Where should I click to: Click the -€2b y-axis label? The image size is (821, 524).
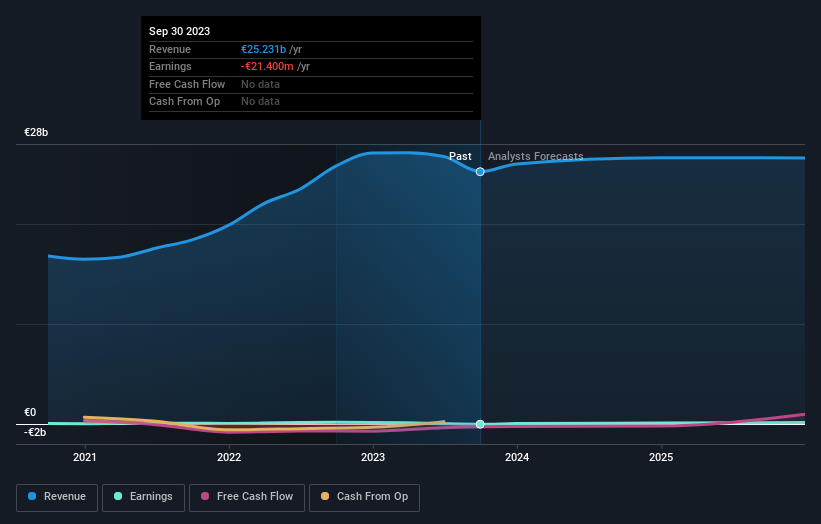(35, 432)
